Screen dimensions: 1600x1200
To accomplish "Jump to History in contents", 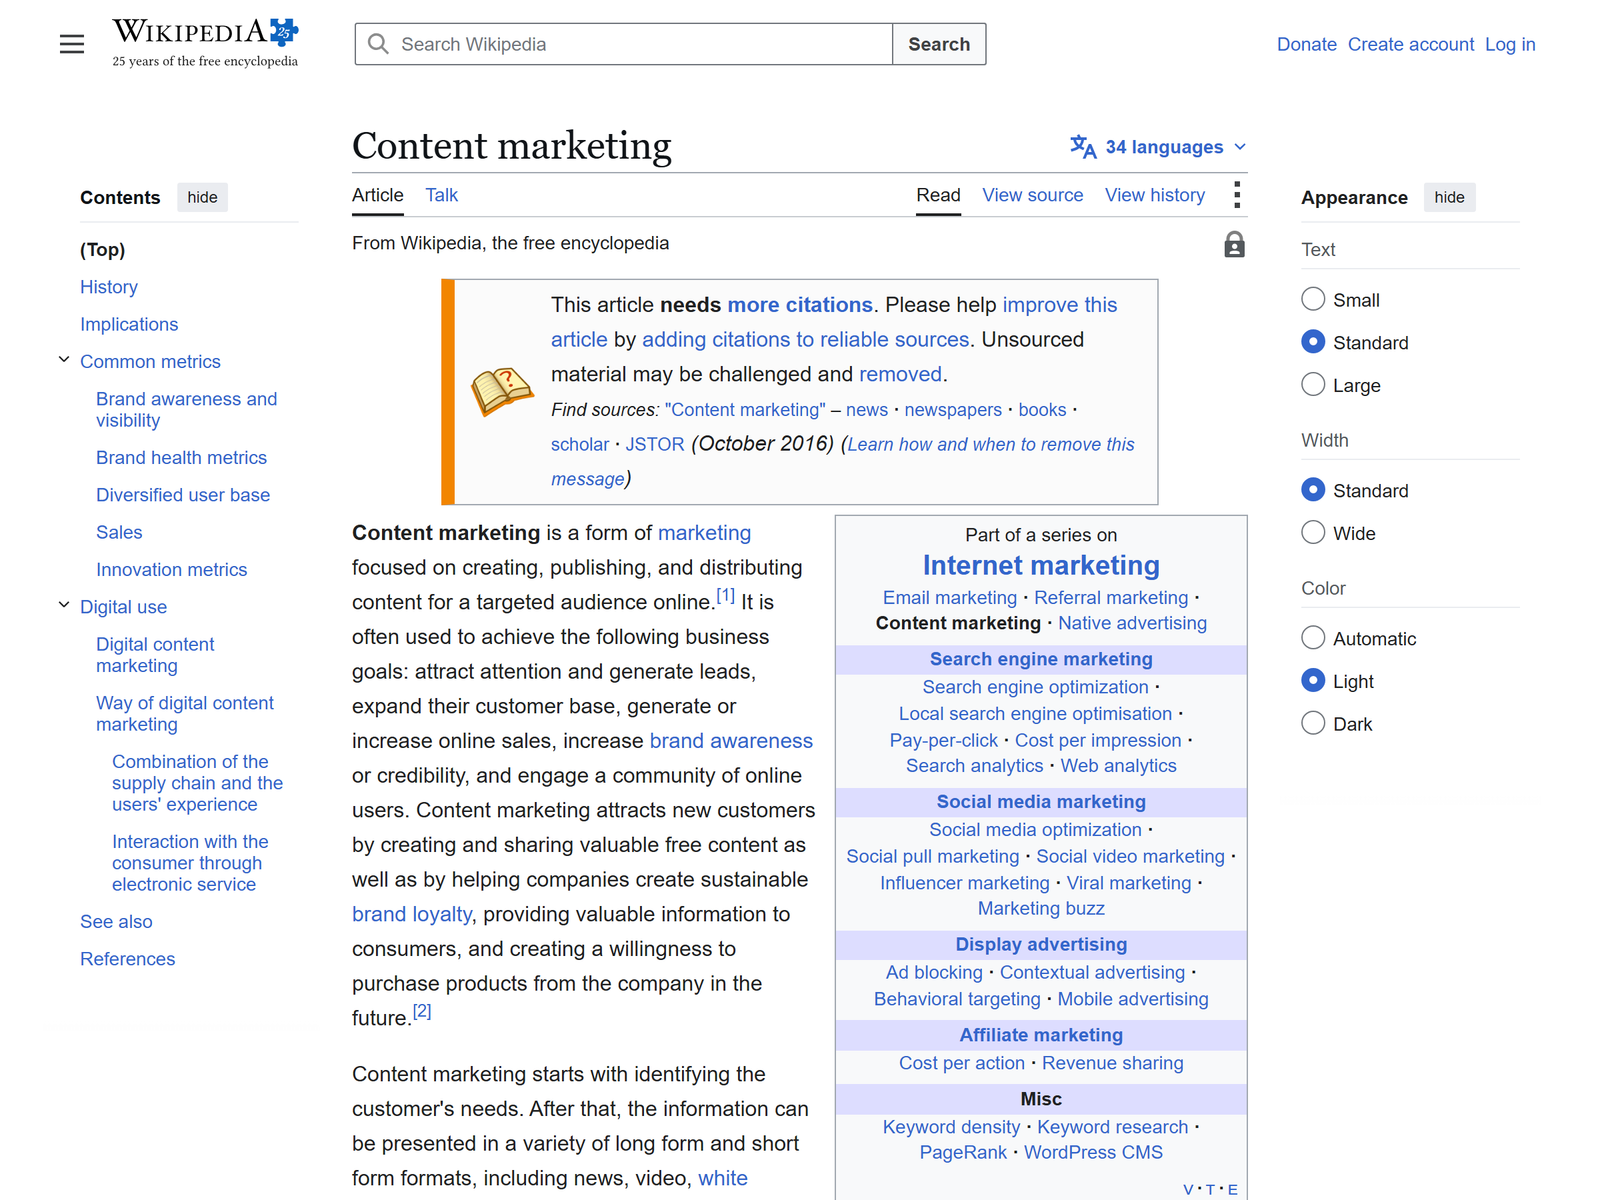I will 109,287.
